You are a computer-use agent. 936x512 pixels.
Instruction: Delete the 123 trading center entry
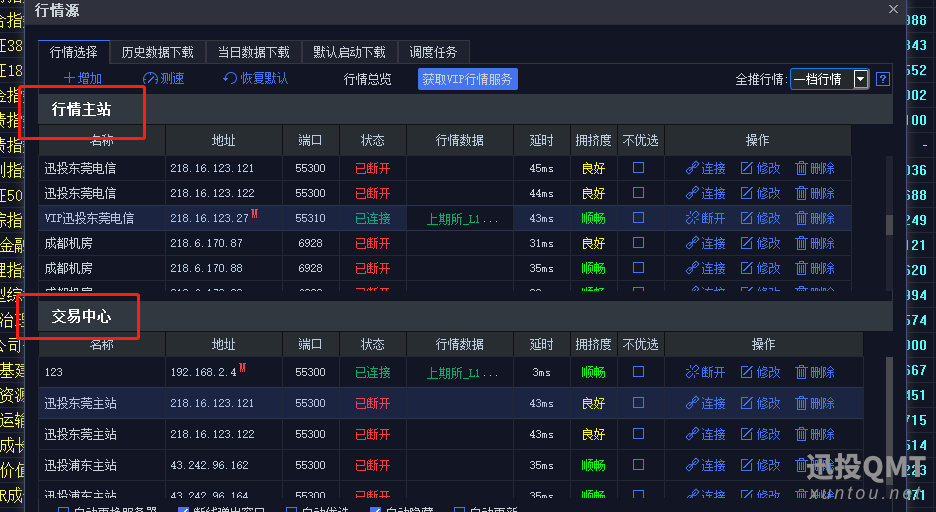pos(815,372)
